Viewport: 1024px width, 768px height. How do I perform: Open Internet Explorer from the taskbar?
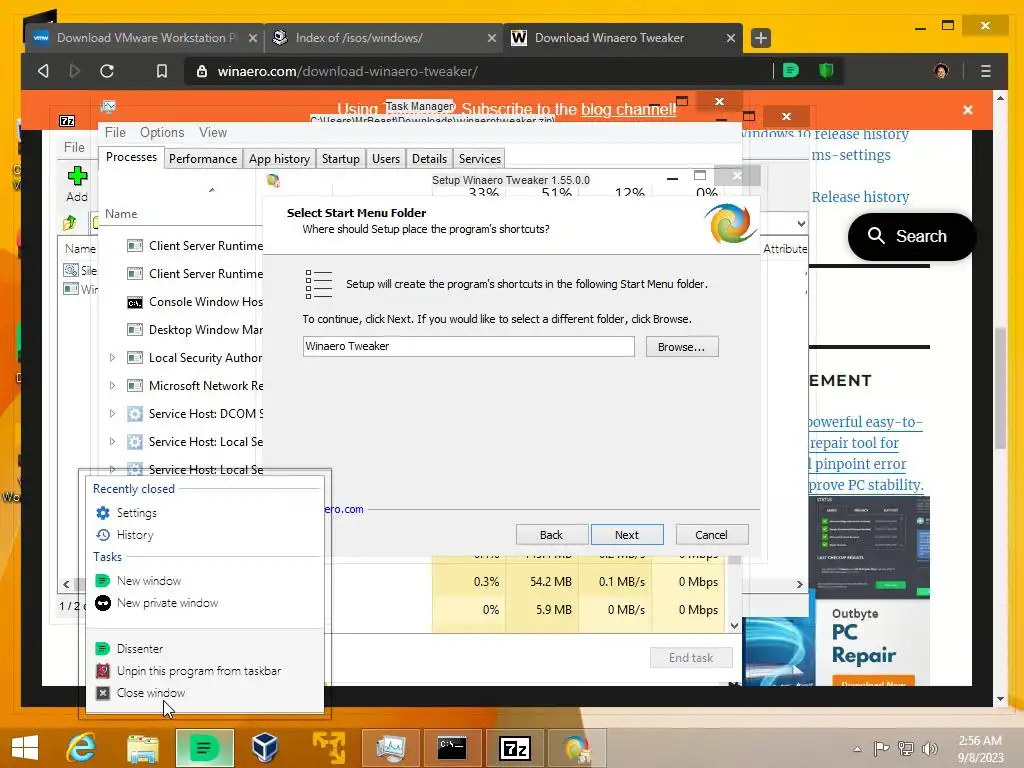(x=82, y=748)
